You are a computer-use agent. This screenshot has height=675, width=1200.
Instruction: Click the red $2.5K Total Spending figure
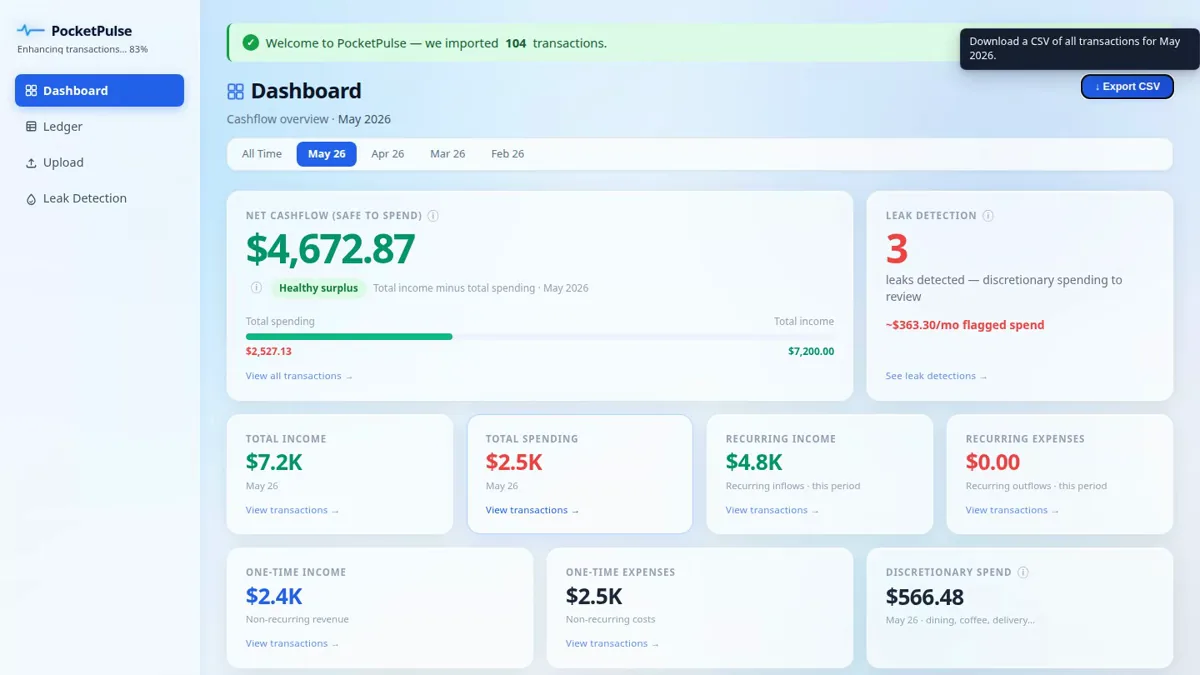click(x=514, y=462)
